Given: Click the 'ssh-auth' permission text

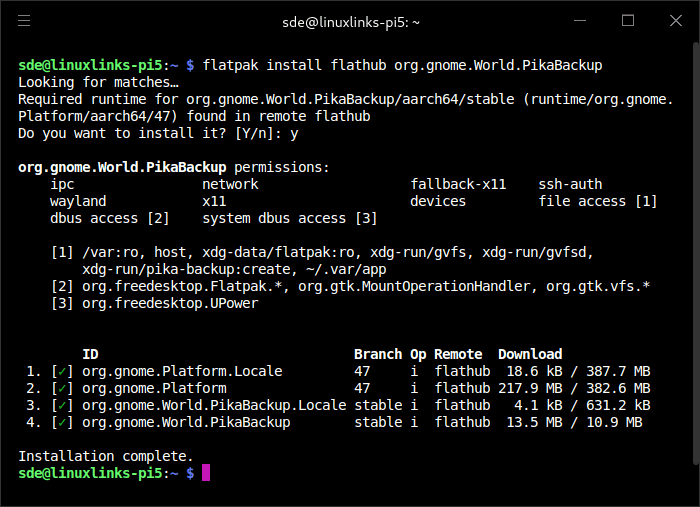Looking at the screenshot, I should tap(570, 184).
